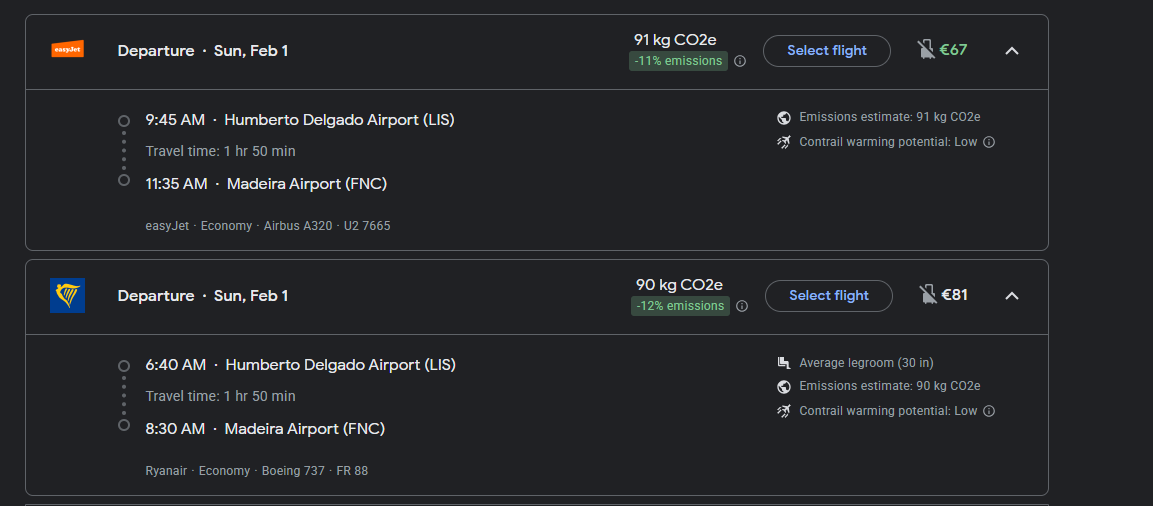
Task: Click globe icon for 91 kg CO2e estimate
Action: pyautogui.click(x=784, y=118)
